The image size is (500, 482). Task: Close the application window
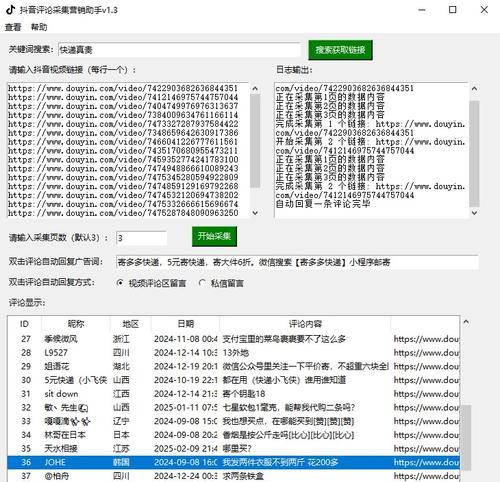[484, 10]
